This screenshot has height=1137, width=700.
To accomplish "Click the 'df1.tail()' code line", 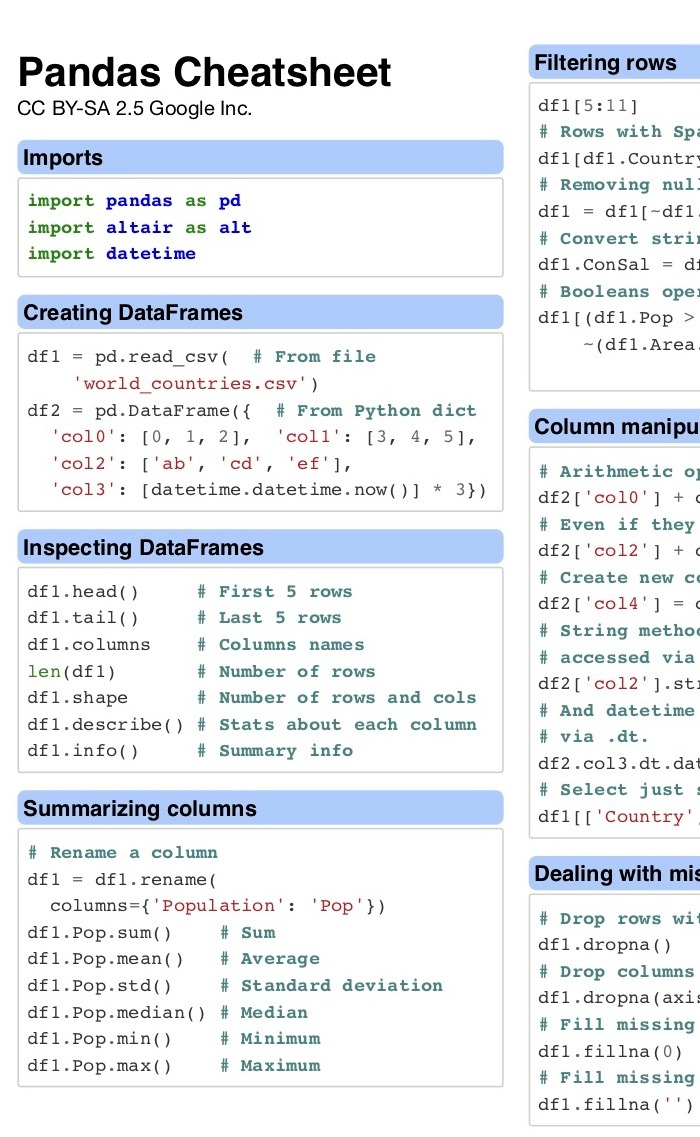I will point(83,618).
